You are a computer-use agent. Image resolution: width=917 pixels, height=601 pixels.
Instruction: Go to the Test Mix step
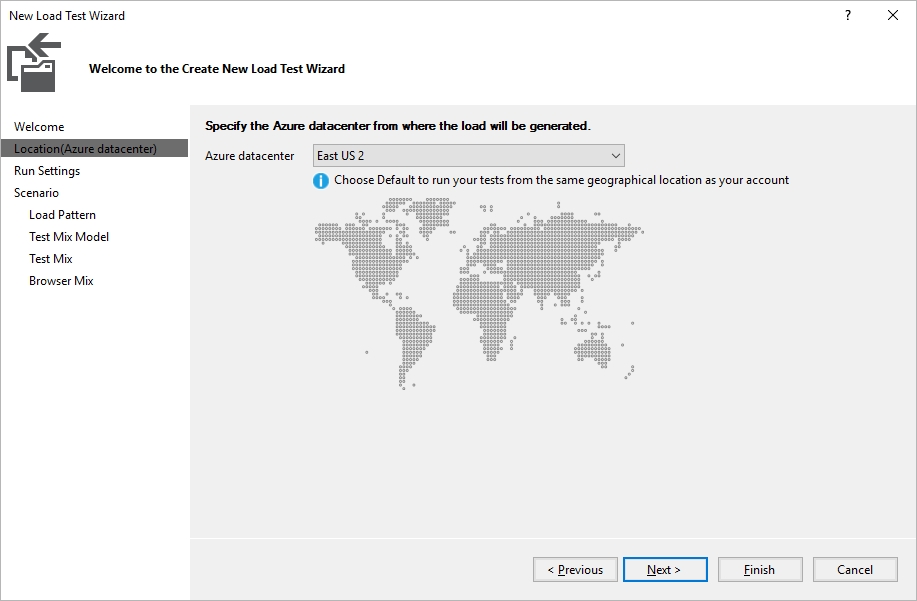click(51, 258)
